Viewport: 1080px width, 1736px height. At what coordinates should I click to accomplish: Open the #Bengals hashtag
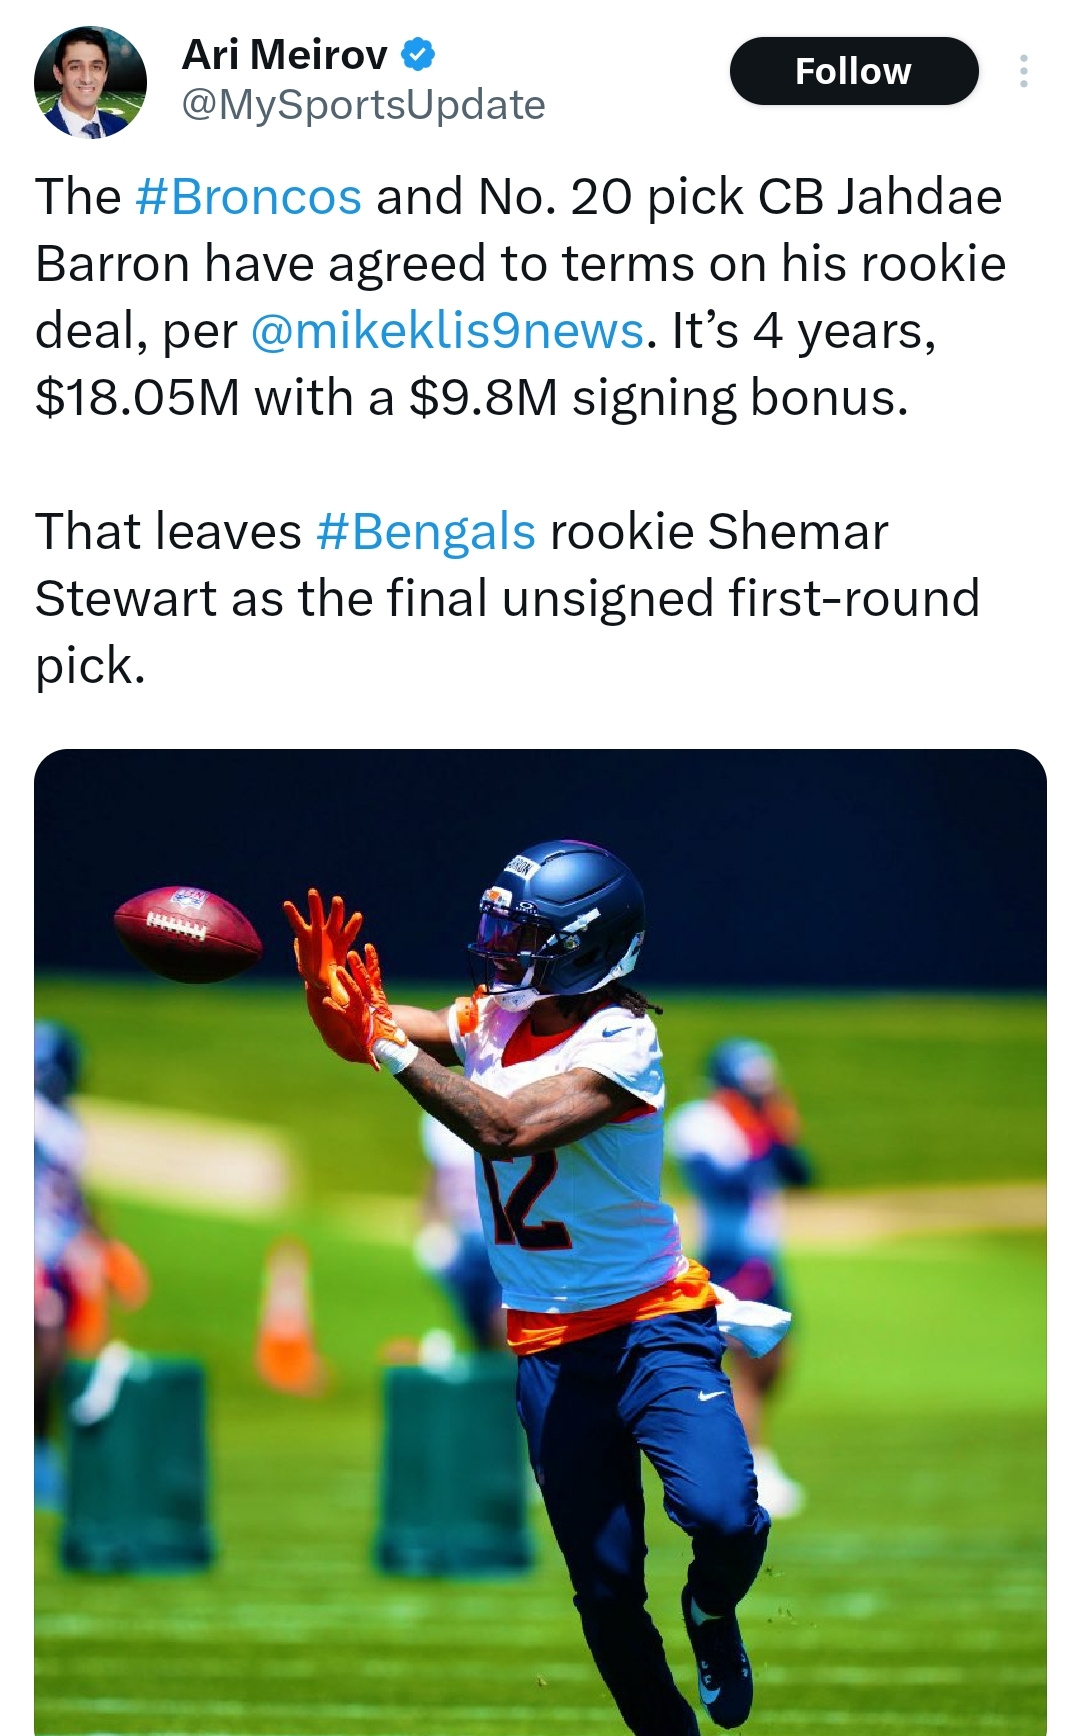pyautogui.click(x=426, y=531)
